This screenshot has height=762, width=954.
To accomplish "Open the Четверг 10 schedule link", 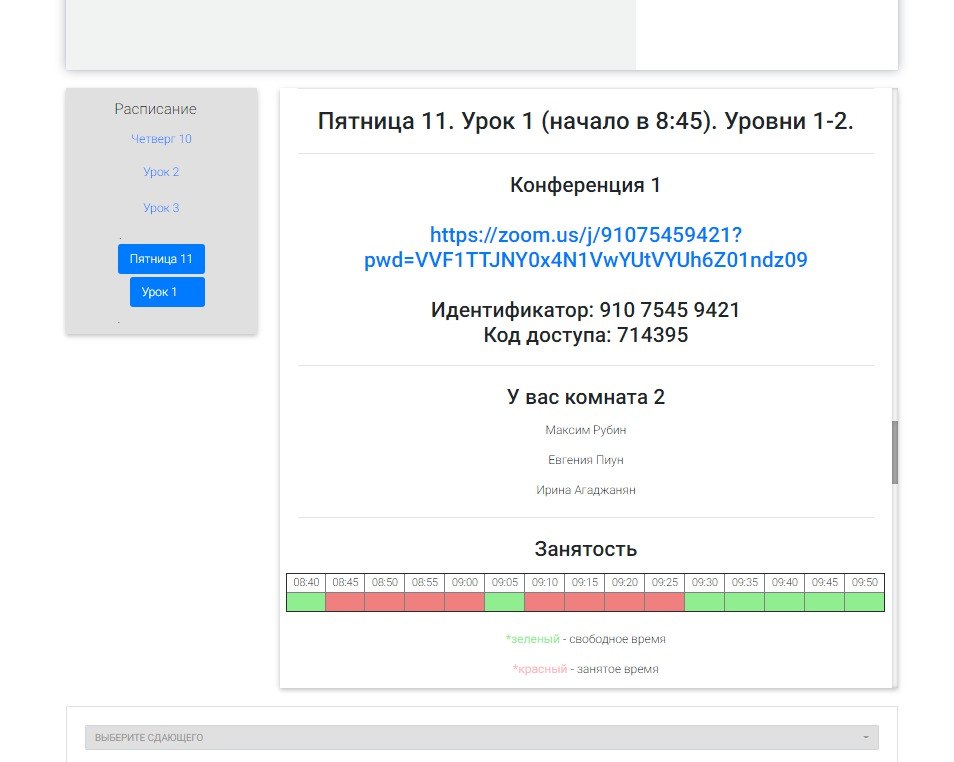I will [161, 139].
